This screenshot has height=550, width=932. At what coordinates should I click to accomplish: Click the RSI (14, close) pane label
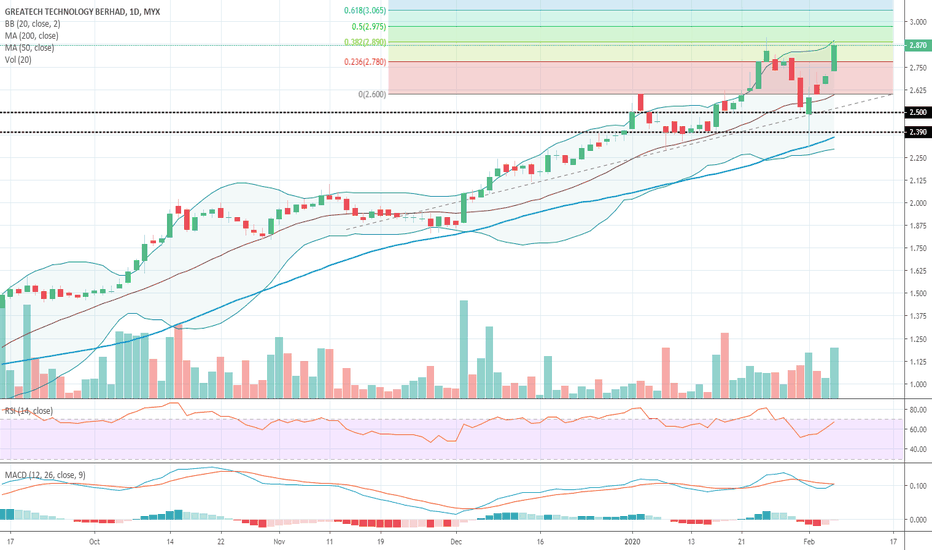coord(29,411)
